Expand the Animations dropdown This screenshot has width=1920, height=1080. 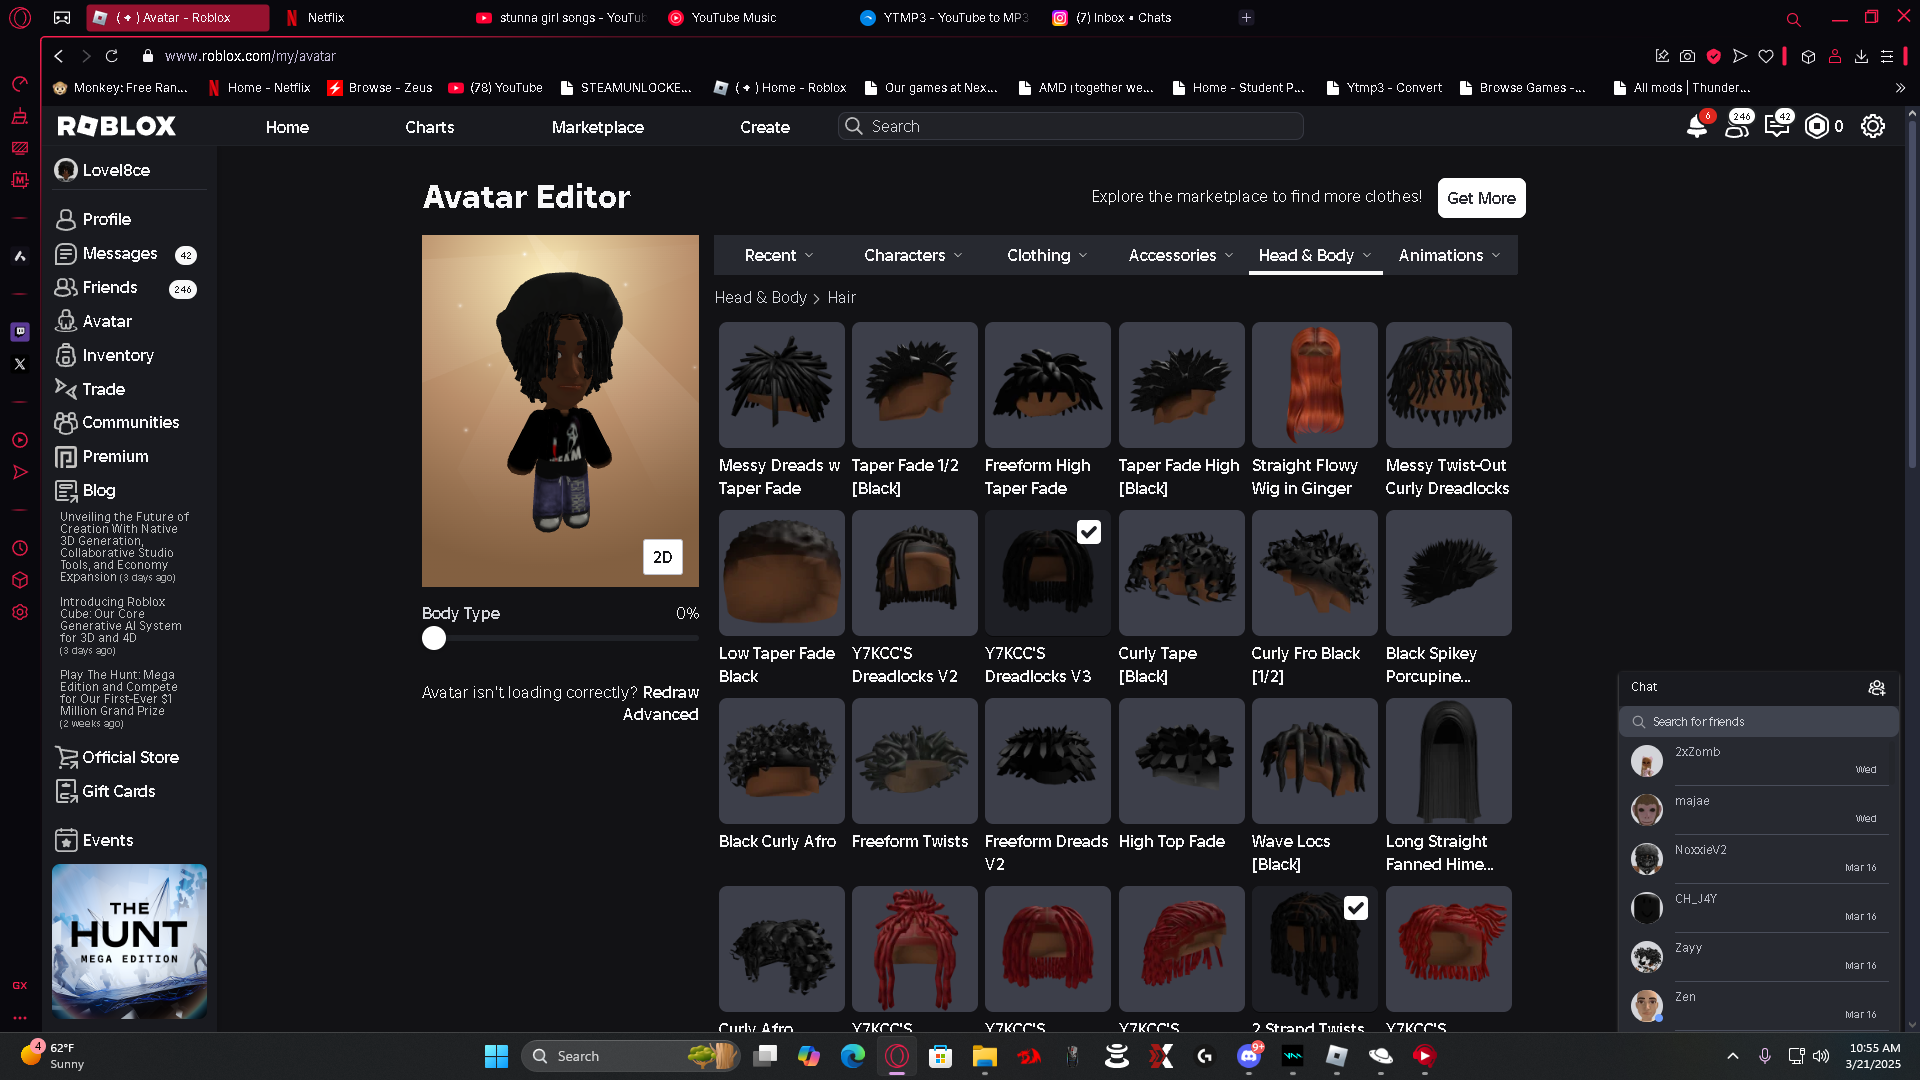[1448, 255]
